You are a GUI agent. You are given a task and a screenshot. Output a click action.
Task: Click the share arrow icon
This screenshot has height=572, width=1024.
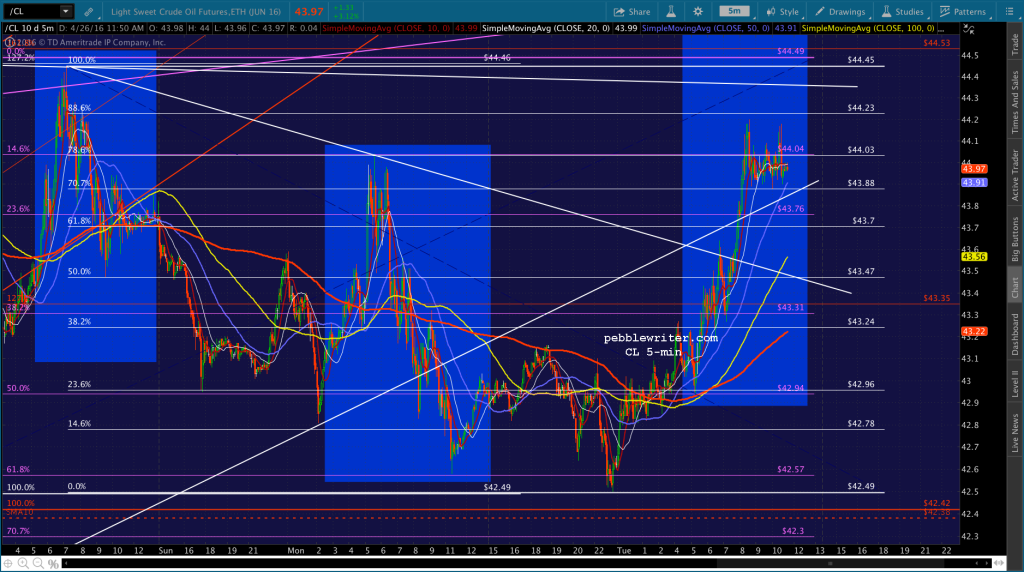pos(618,12)
